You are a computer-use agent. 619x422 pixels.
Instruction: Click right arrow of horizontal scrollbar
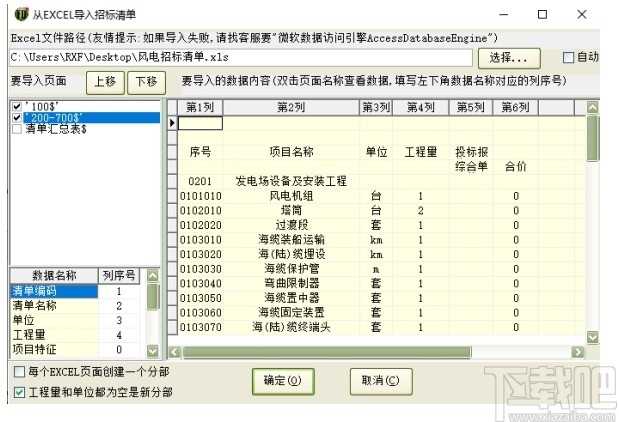(x=578, y=352)
